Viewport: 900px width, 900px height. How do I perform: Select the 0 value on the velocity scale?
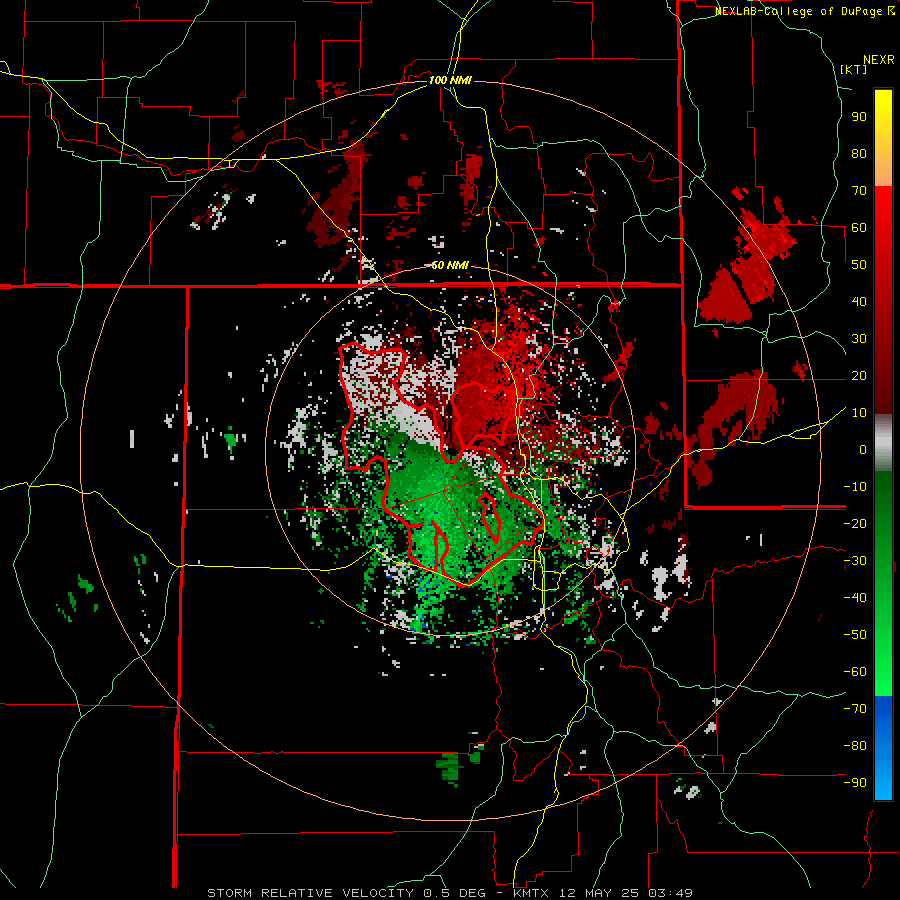click(863, 450)
